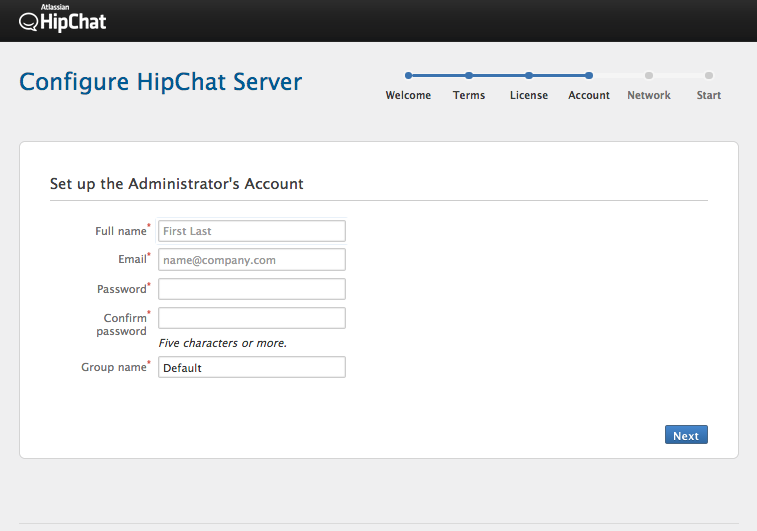Click the Five characters or more hint
The width and height of the screenshot is (757, 531).
223,343
